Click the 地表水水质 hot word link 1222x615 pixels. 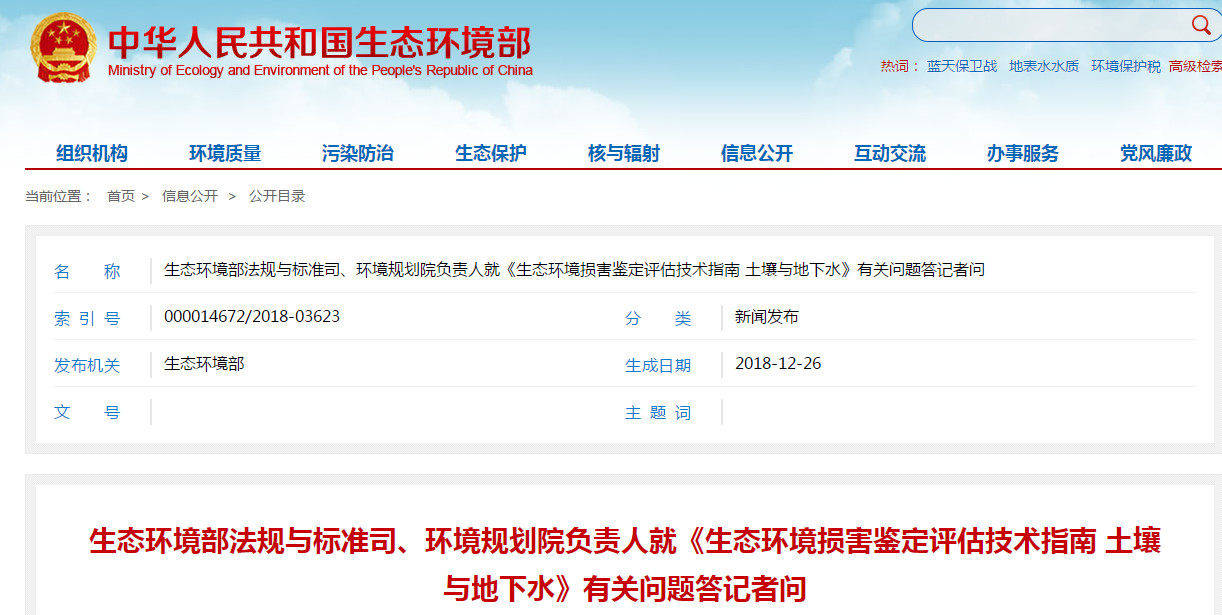point(1044,66)
